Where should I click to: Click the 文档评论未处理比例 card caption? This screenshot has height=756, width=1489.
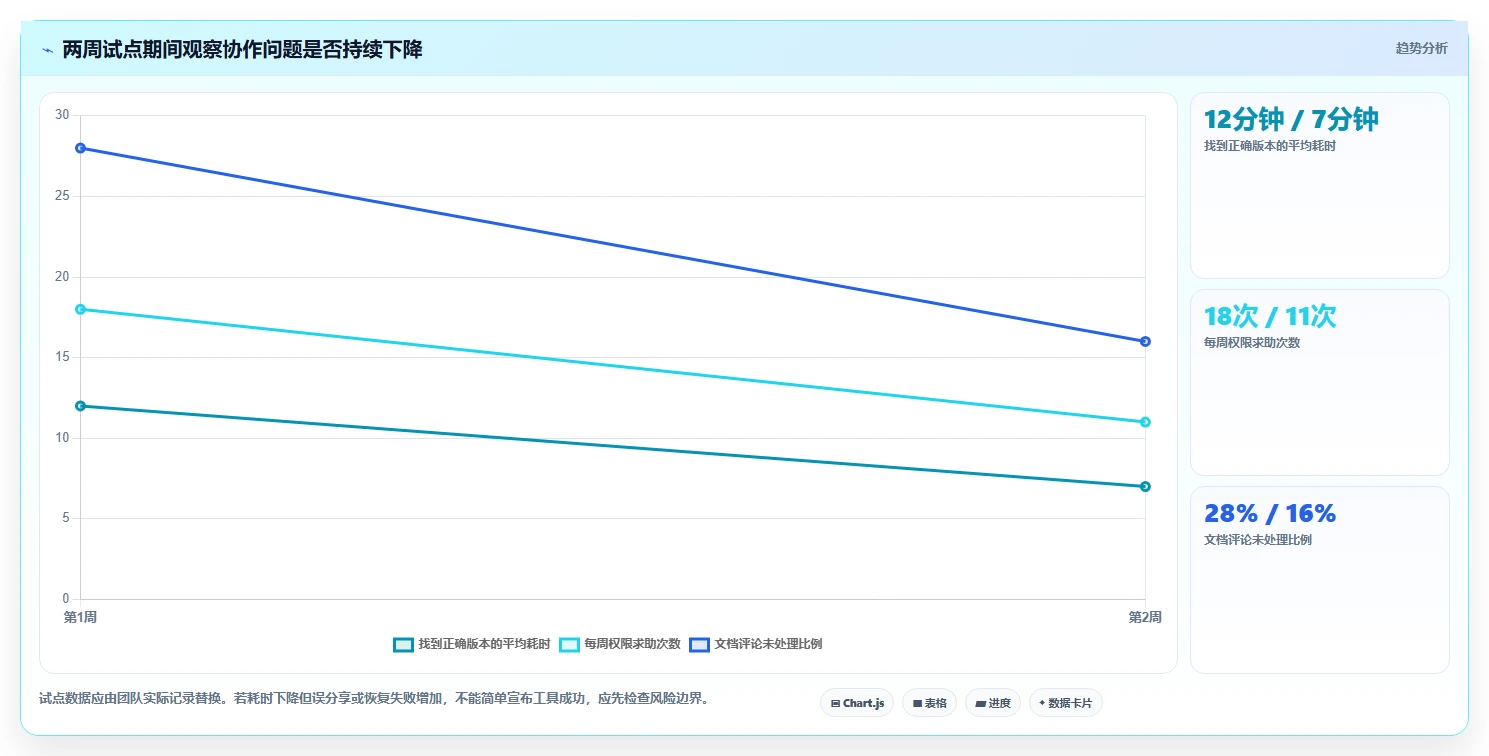(1258, 540)
